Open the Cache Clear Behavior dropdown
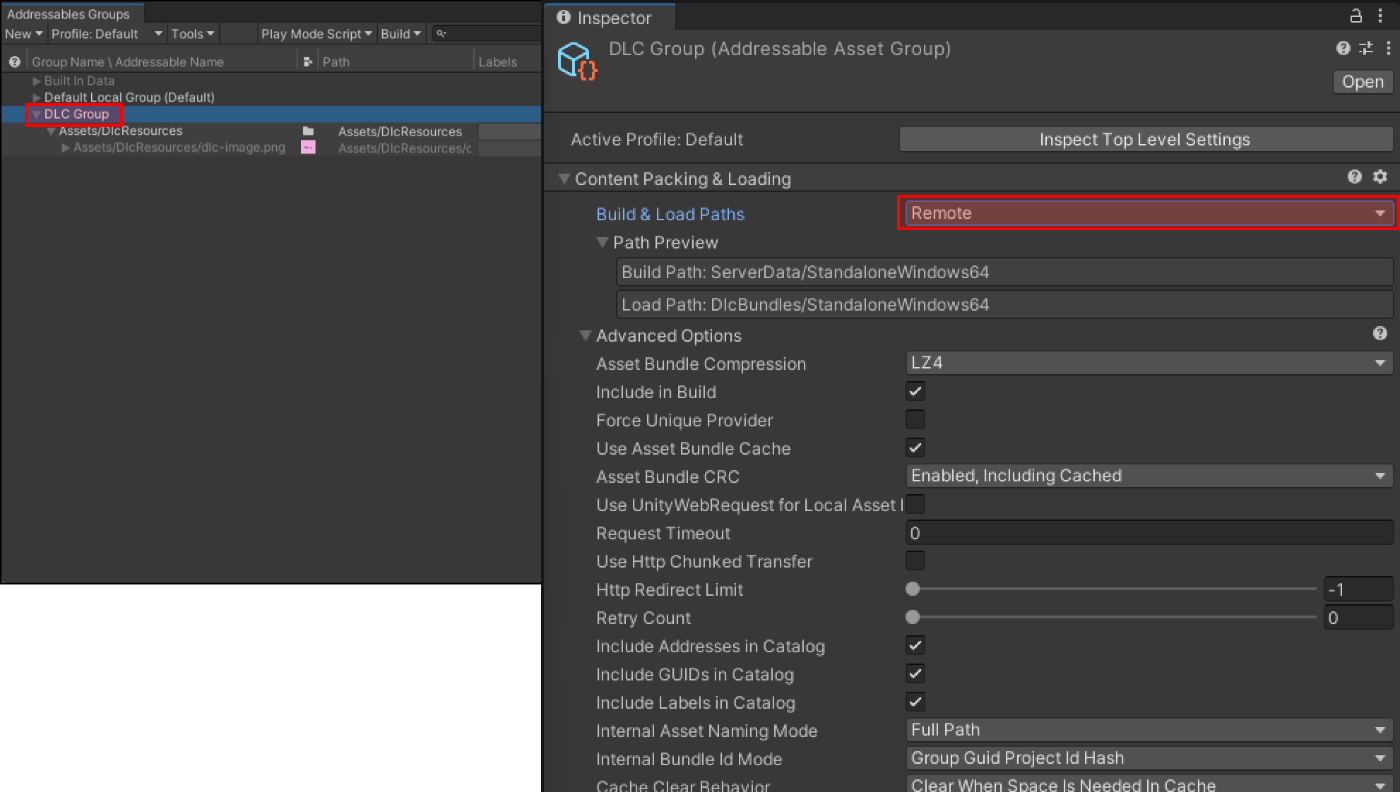Screen dimensions: 1400x792 [1149, 784]
